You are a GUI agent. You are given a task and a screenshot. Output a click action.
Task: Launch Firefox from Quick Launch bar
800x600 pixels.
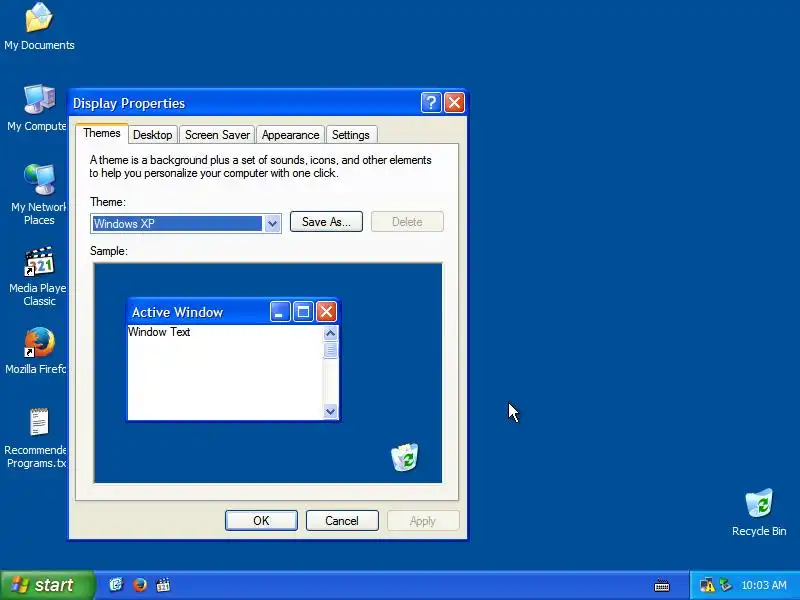tap(139, 585)
